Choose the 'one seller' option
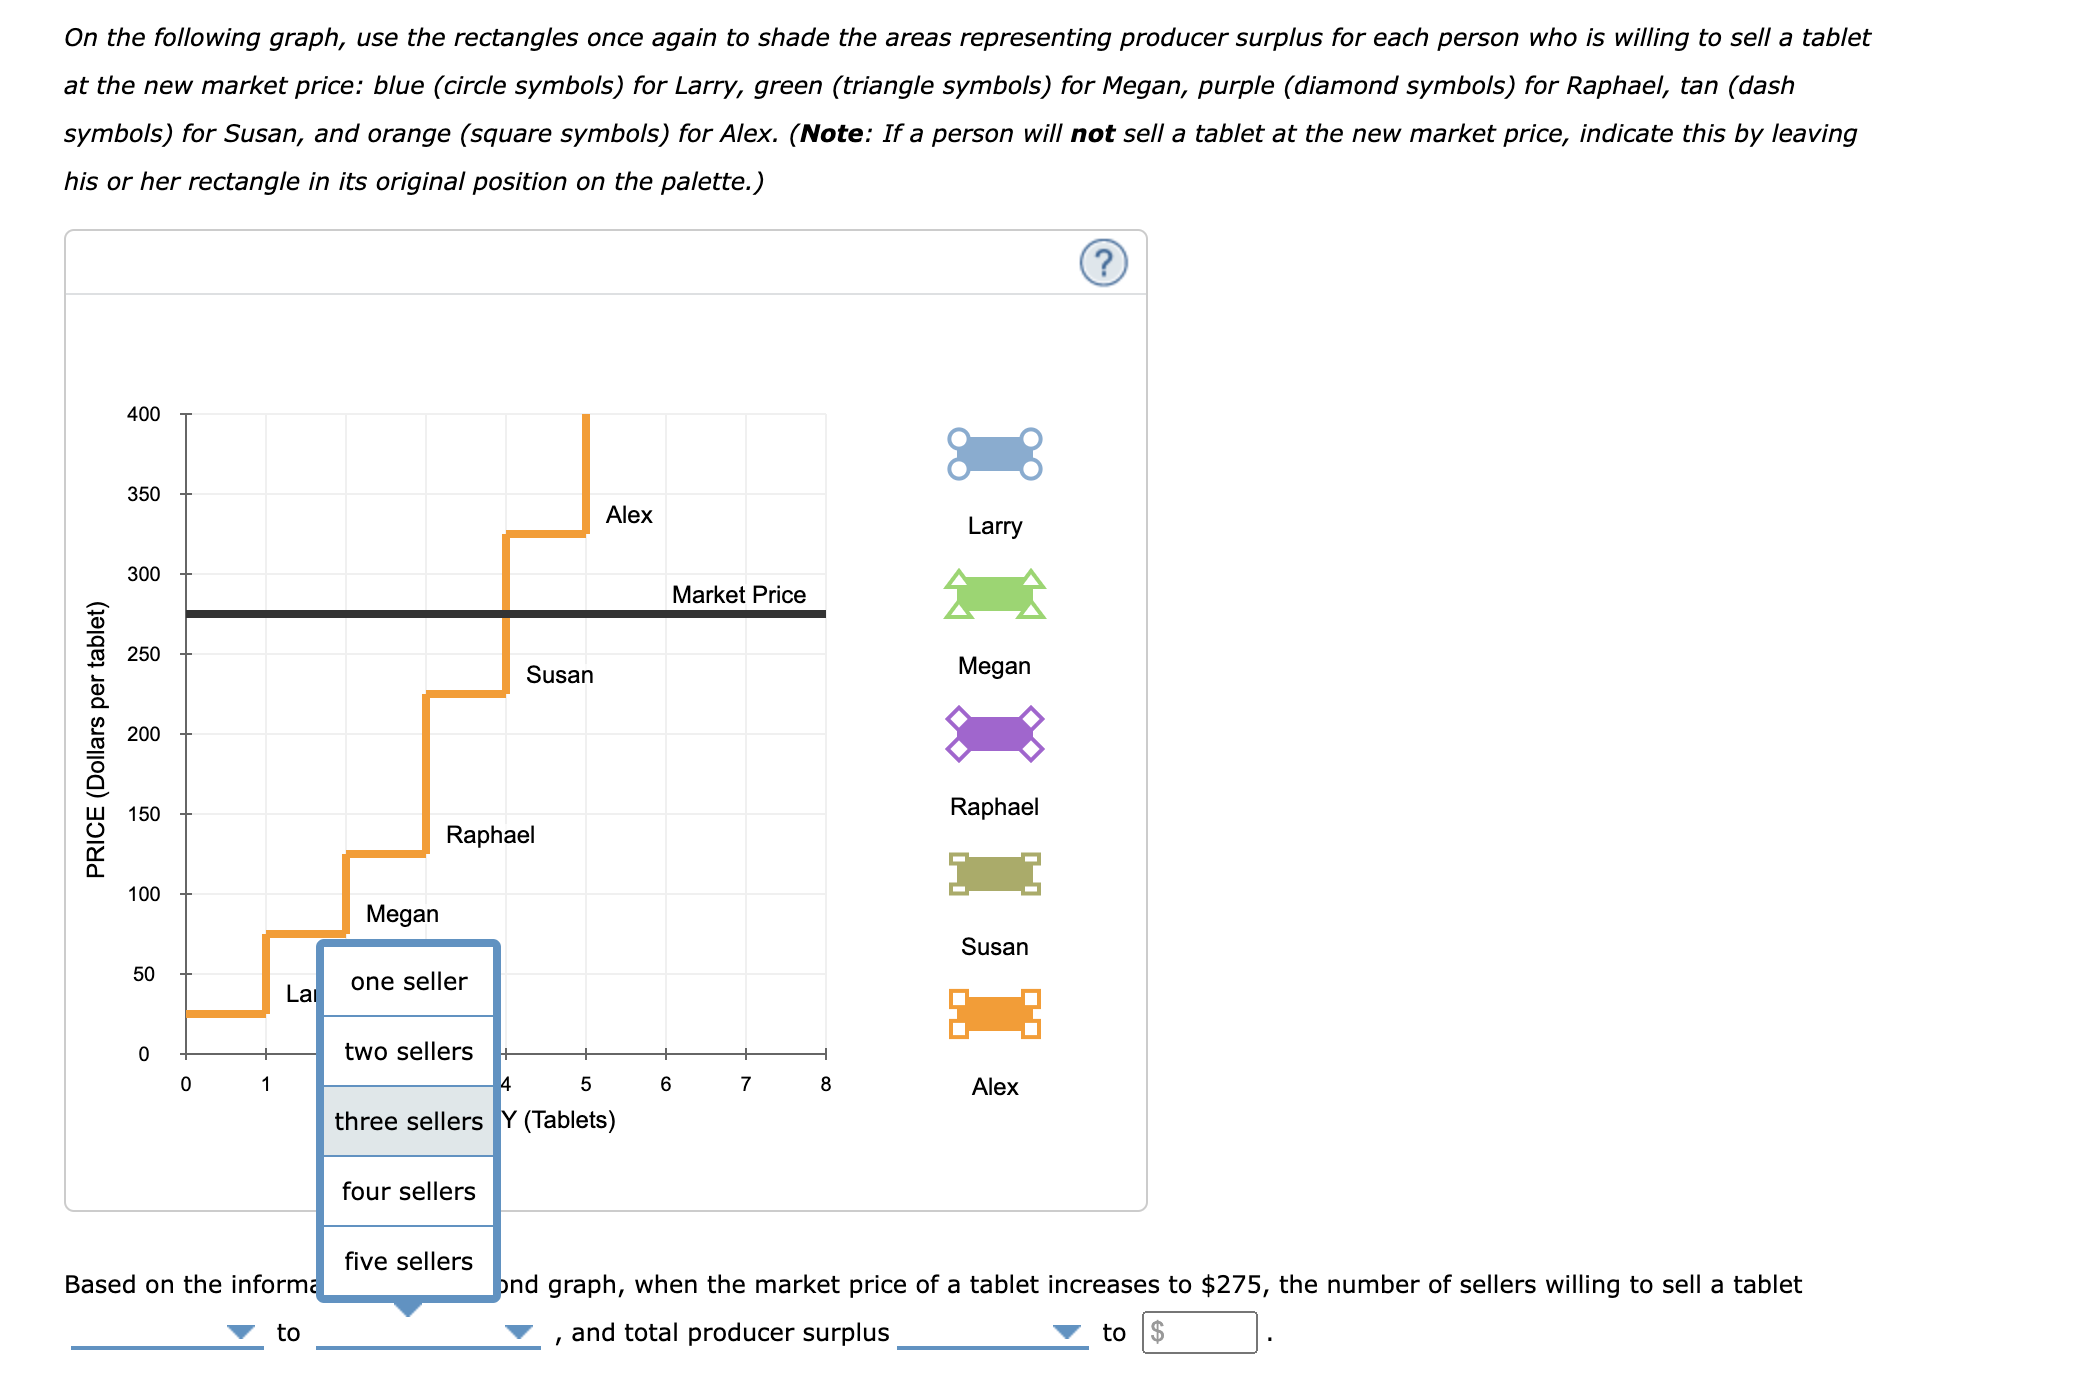2094x1398 pixels. click(408, 981)
